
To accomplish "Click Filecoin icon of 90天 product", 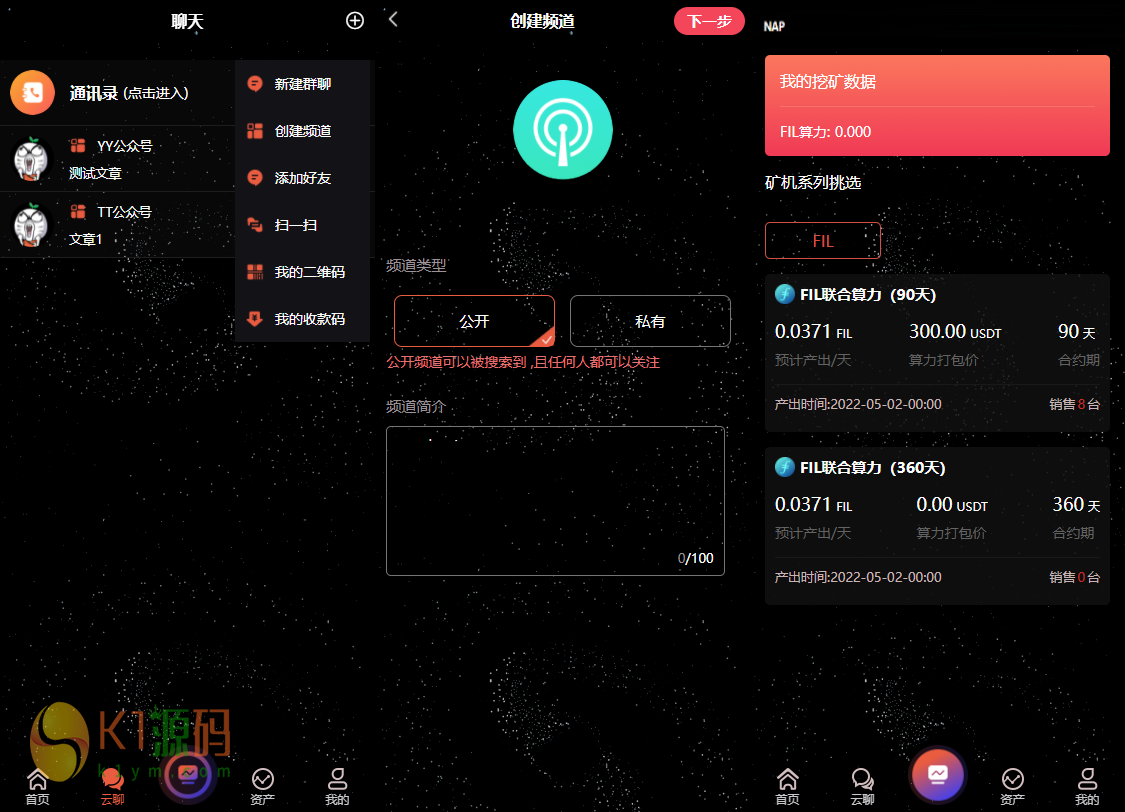I will click(785, 294).
